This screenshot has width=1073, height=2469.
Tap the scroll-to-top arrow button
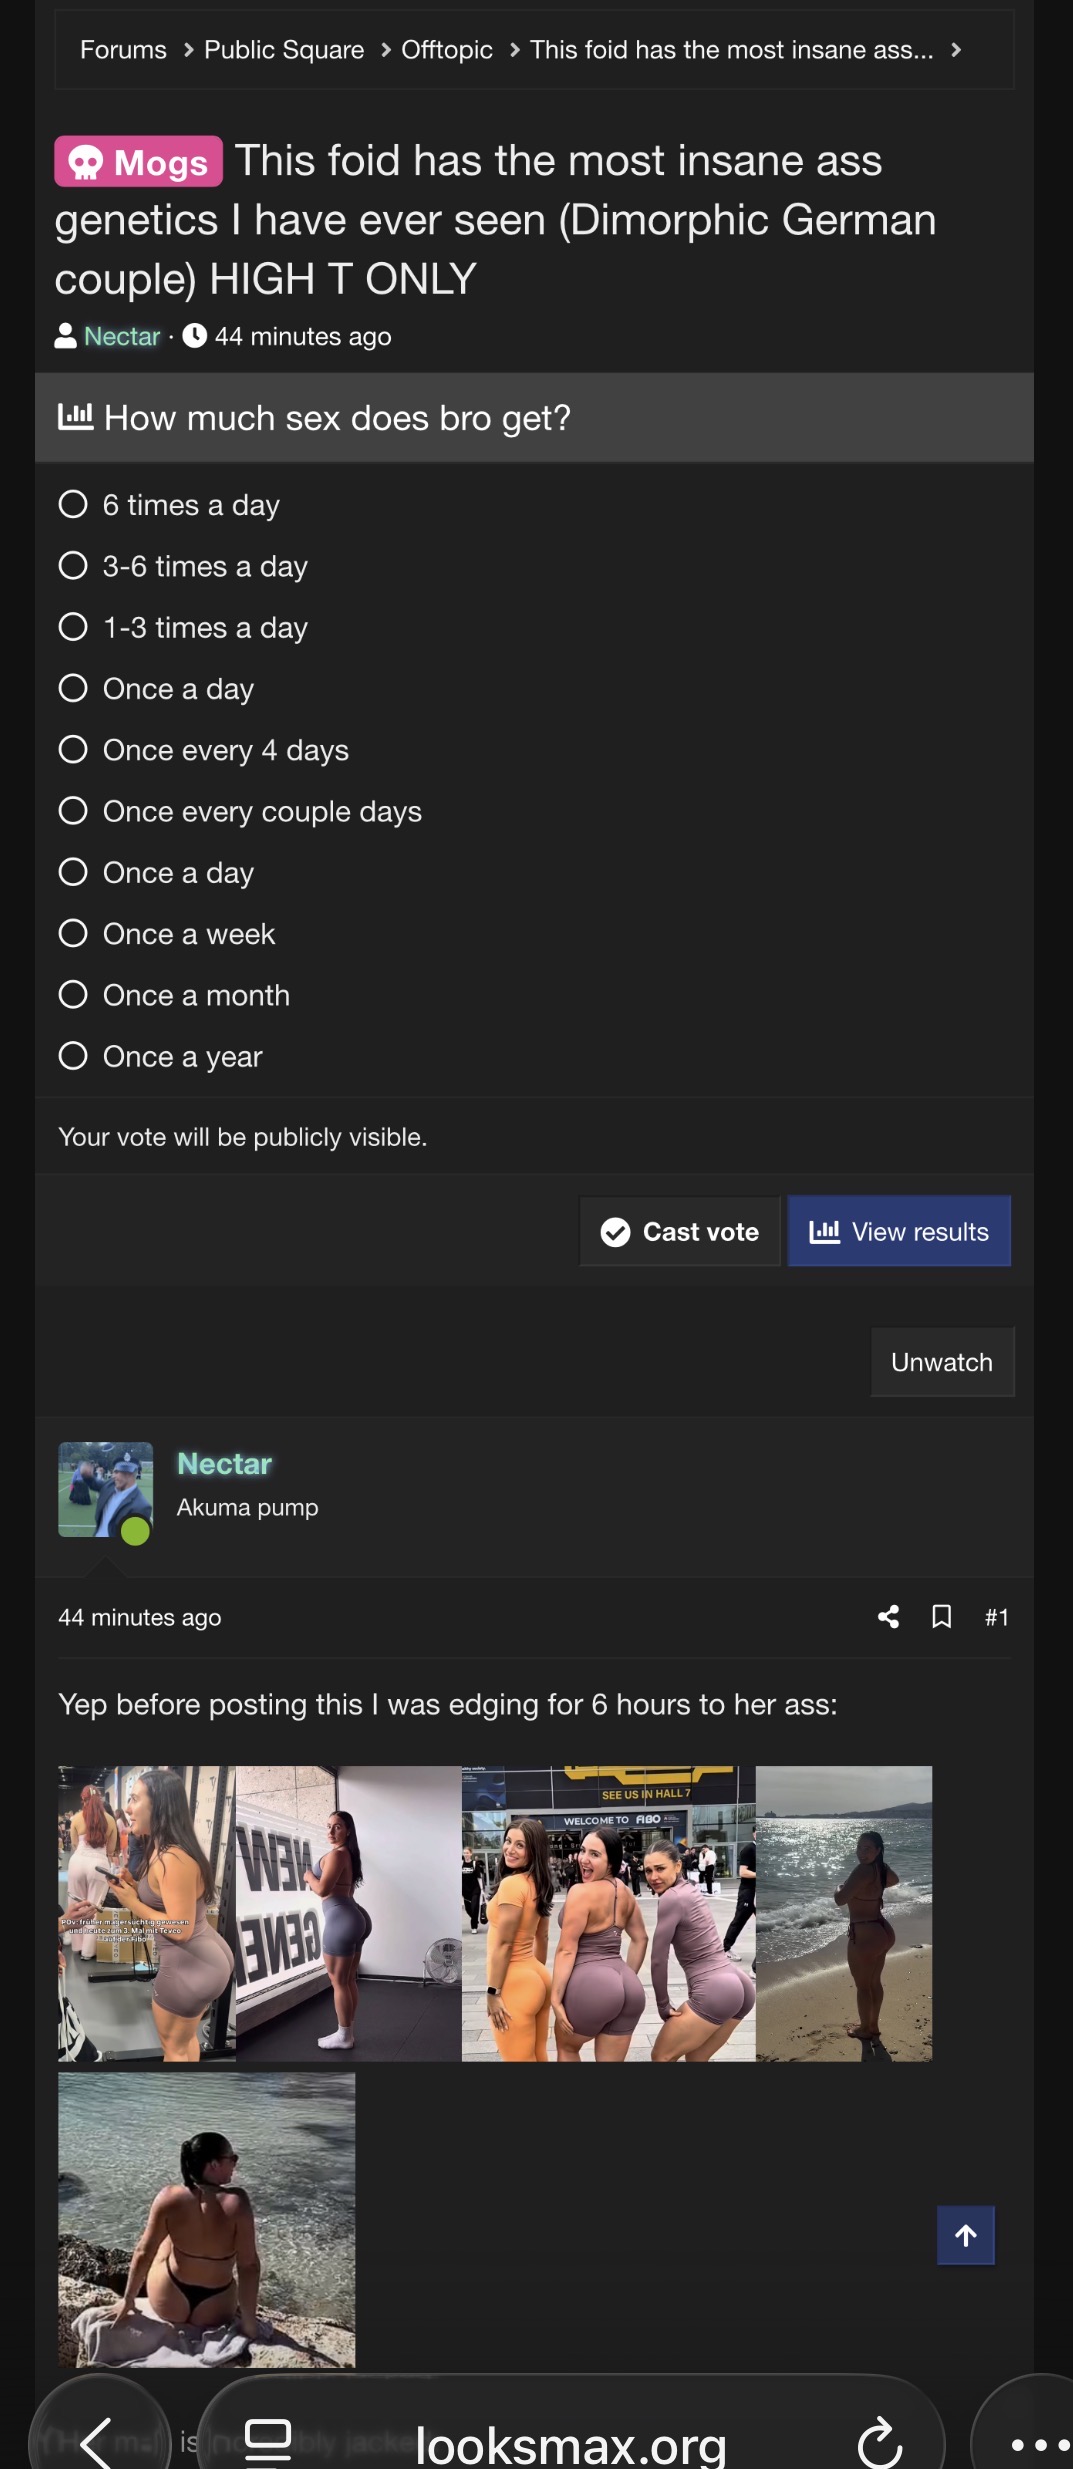(x=965, y=2235)
